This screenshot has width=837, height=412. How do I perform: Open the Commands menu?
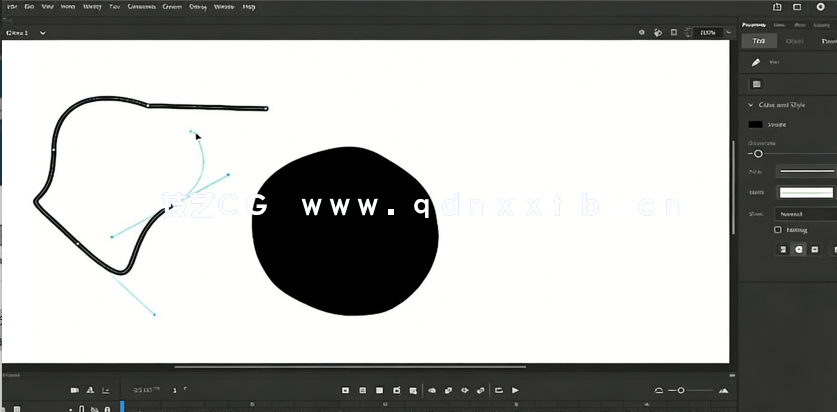pos(141,7)
